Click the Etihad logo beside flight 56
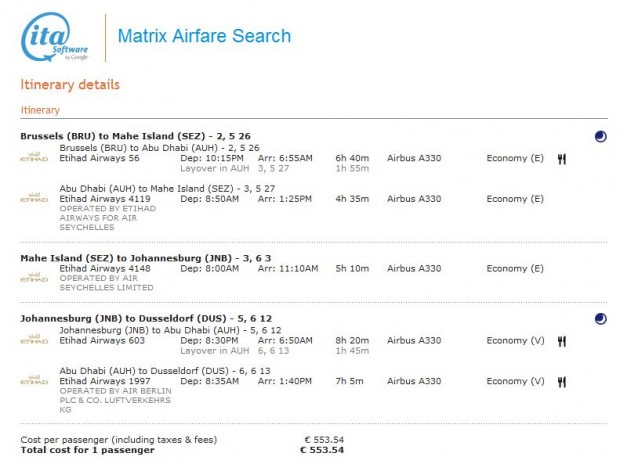This screenshot has height=464, width=620. [x=34, y=157]
